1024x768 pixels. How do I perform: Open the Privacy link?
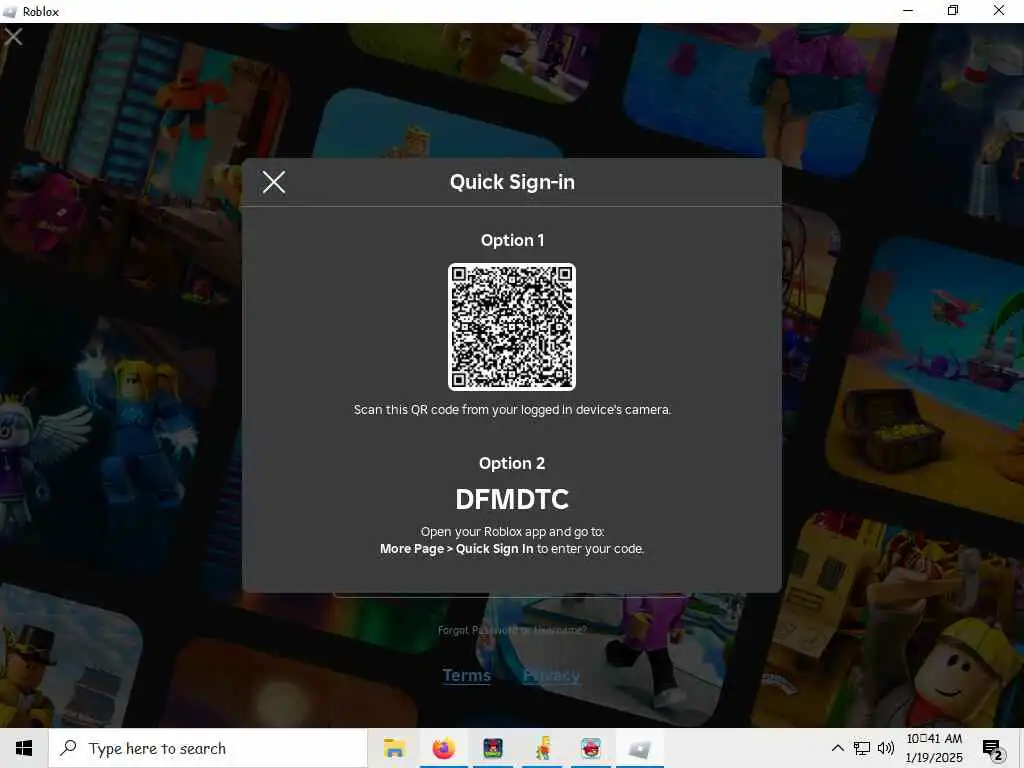551,675
